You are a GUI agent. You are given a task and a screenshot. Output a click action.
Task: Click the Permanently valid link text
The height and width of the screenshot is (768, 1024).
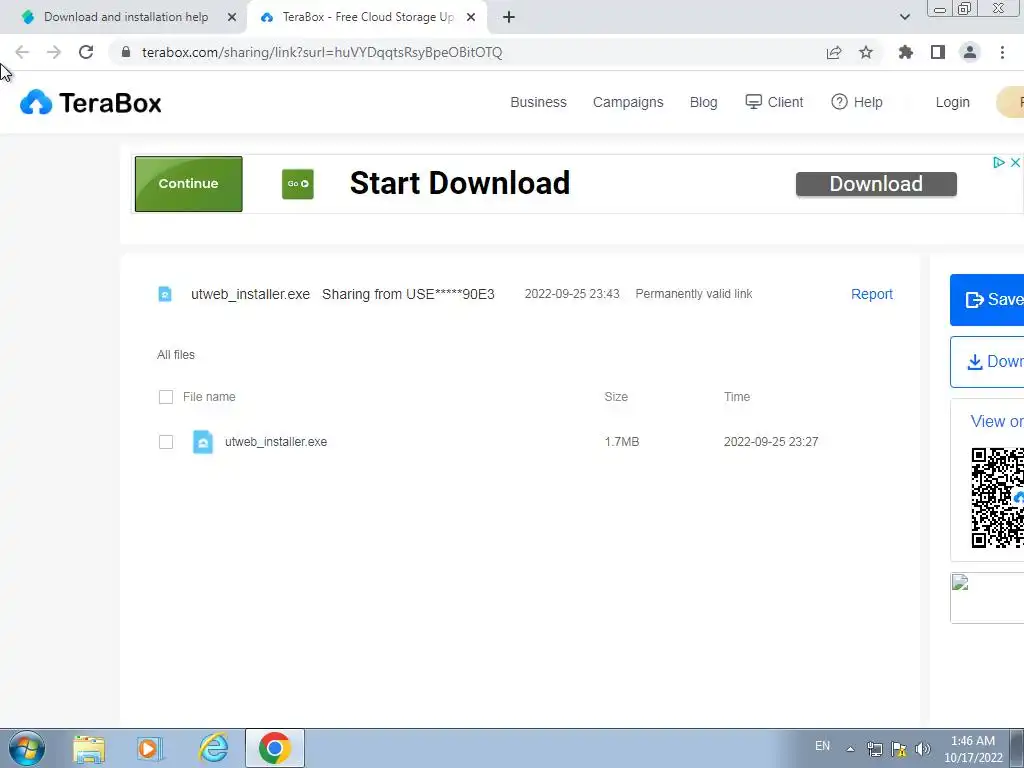point(694,294)
